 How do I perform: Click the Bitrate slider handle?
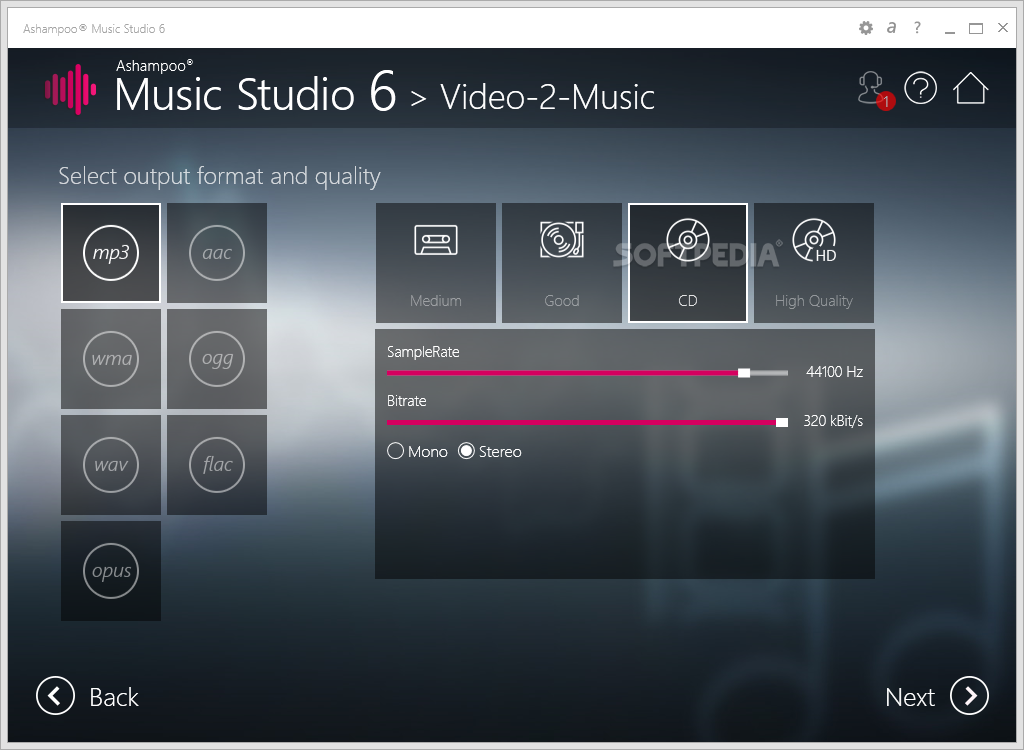[x=782, y=423]
